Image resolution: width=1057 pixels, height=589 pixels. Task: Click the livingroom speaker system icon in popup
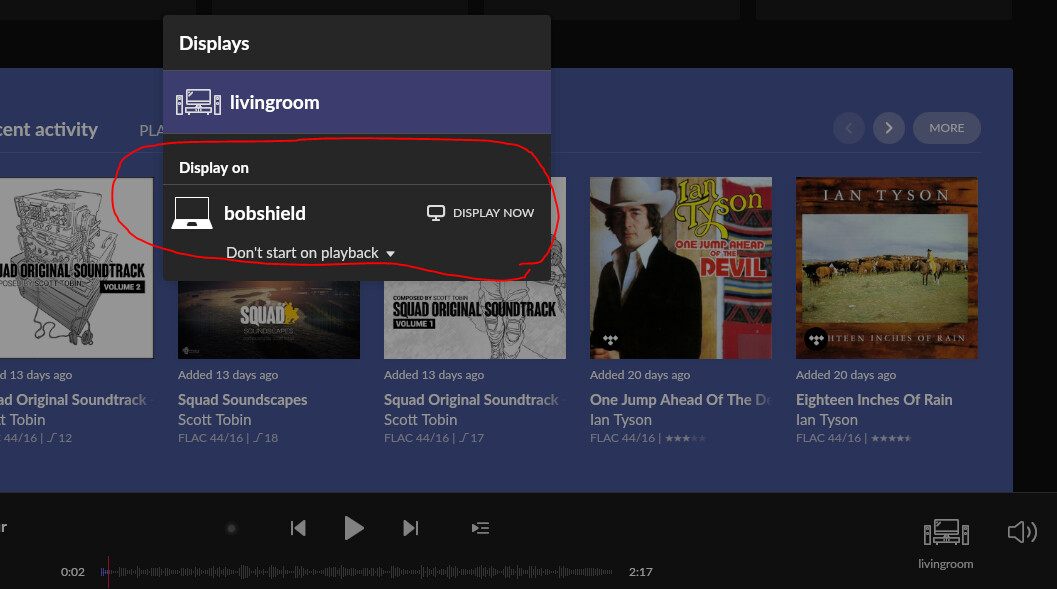tap(198, 102)
